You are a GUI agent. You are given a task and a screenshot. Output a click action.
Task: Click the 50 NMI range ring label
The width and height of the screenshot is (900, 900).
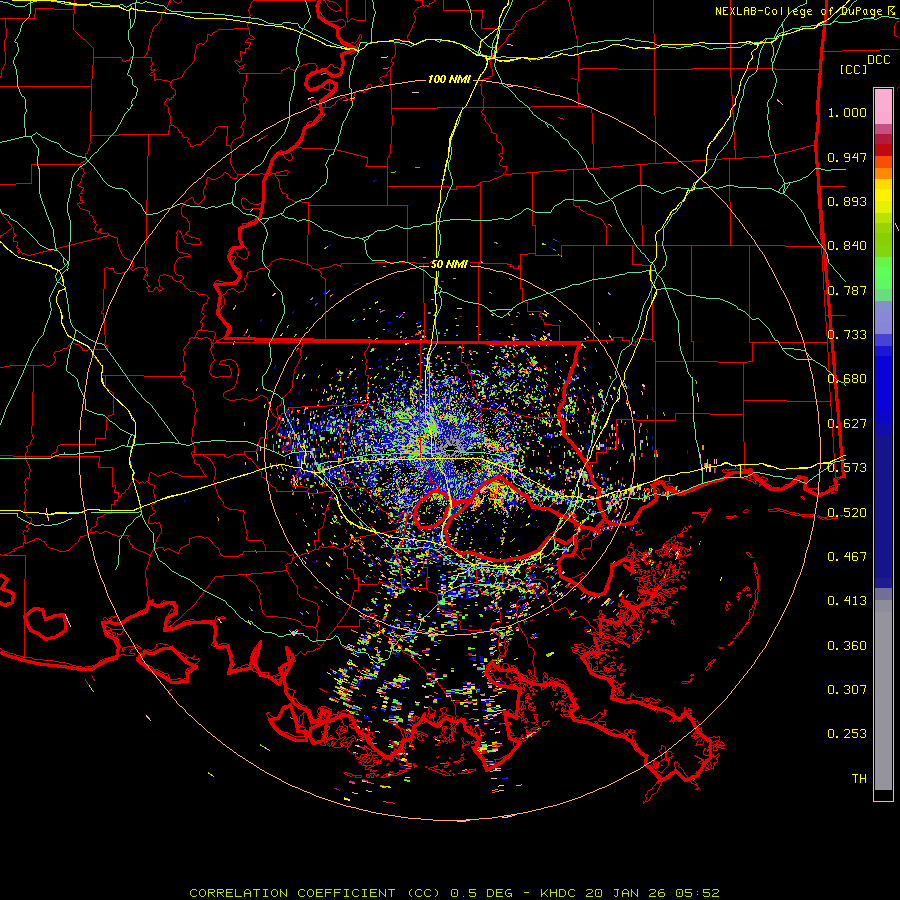[449, 264]
